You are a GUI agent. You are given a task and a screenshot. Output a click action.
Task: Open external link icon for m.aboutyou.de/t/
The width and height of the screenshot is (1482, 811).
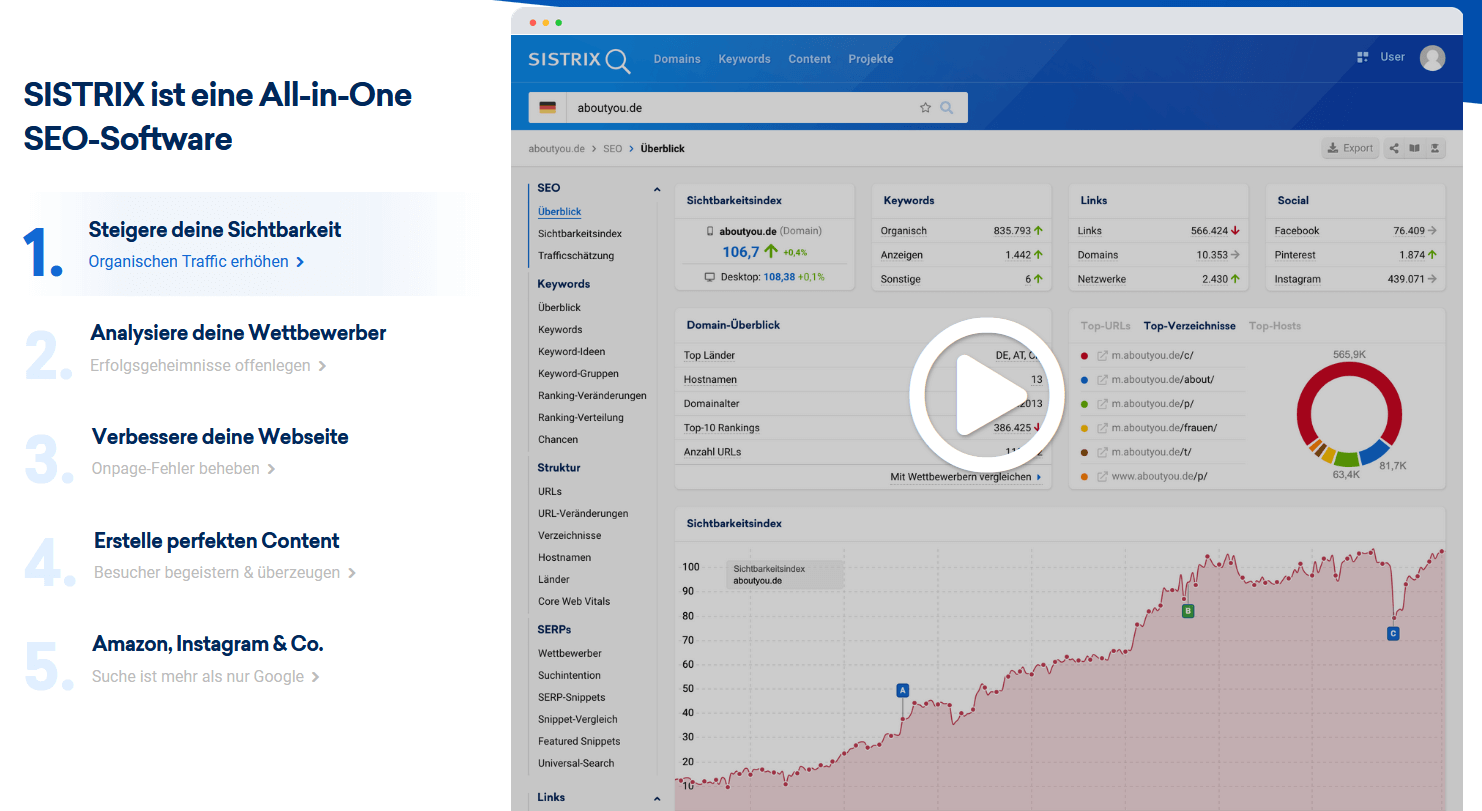1103,452
